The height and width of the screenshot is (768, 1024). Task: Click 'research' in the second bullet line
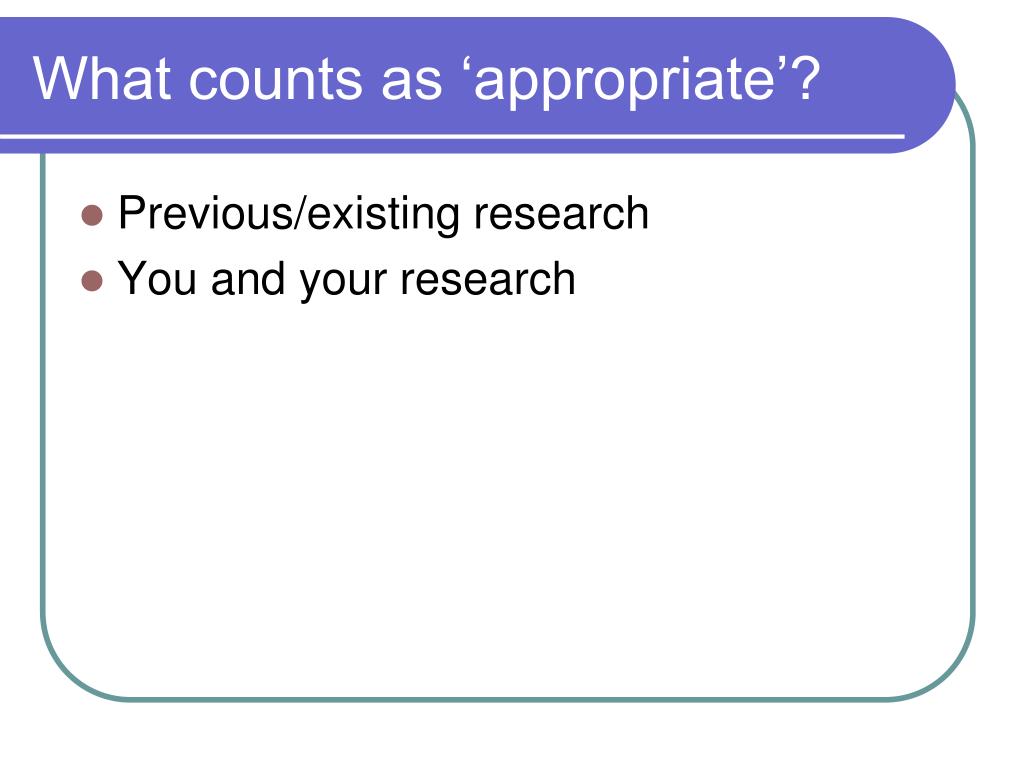tap(488, 278)
